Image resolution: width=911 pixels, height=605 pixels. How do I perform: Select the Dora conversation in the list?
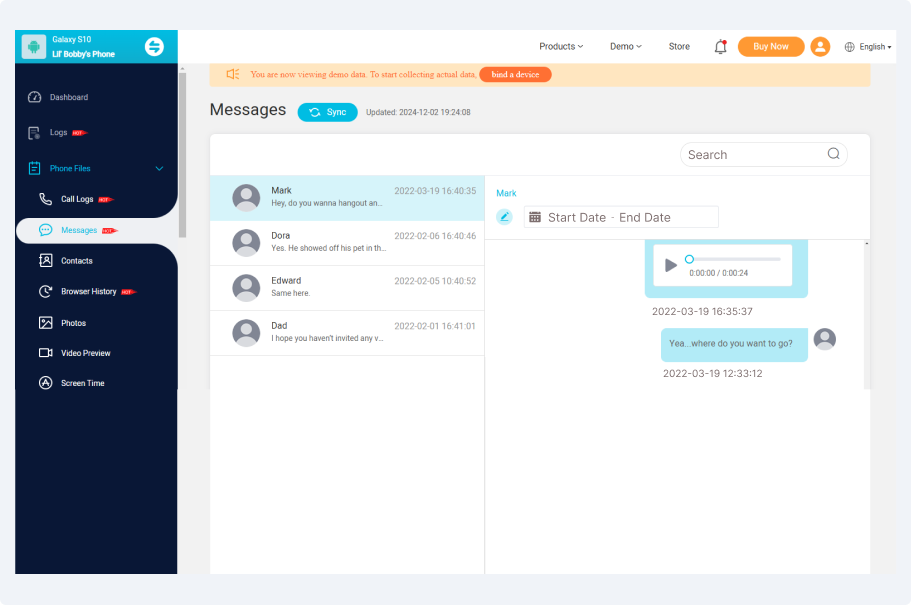(x=345, y=242)
